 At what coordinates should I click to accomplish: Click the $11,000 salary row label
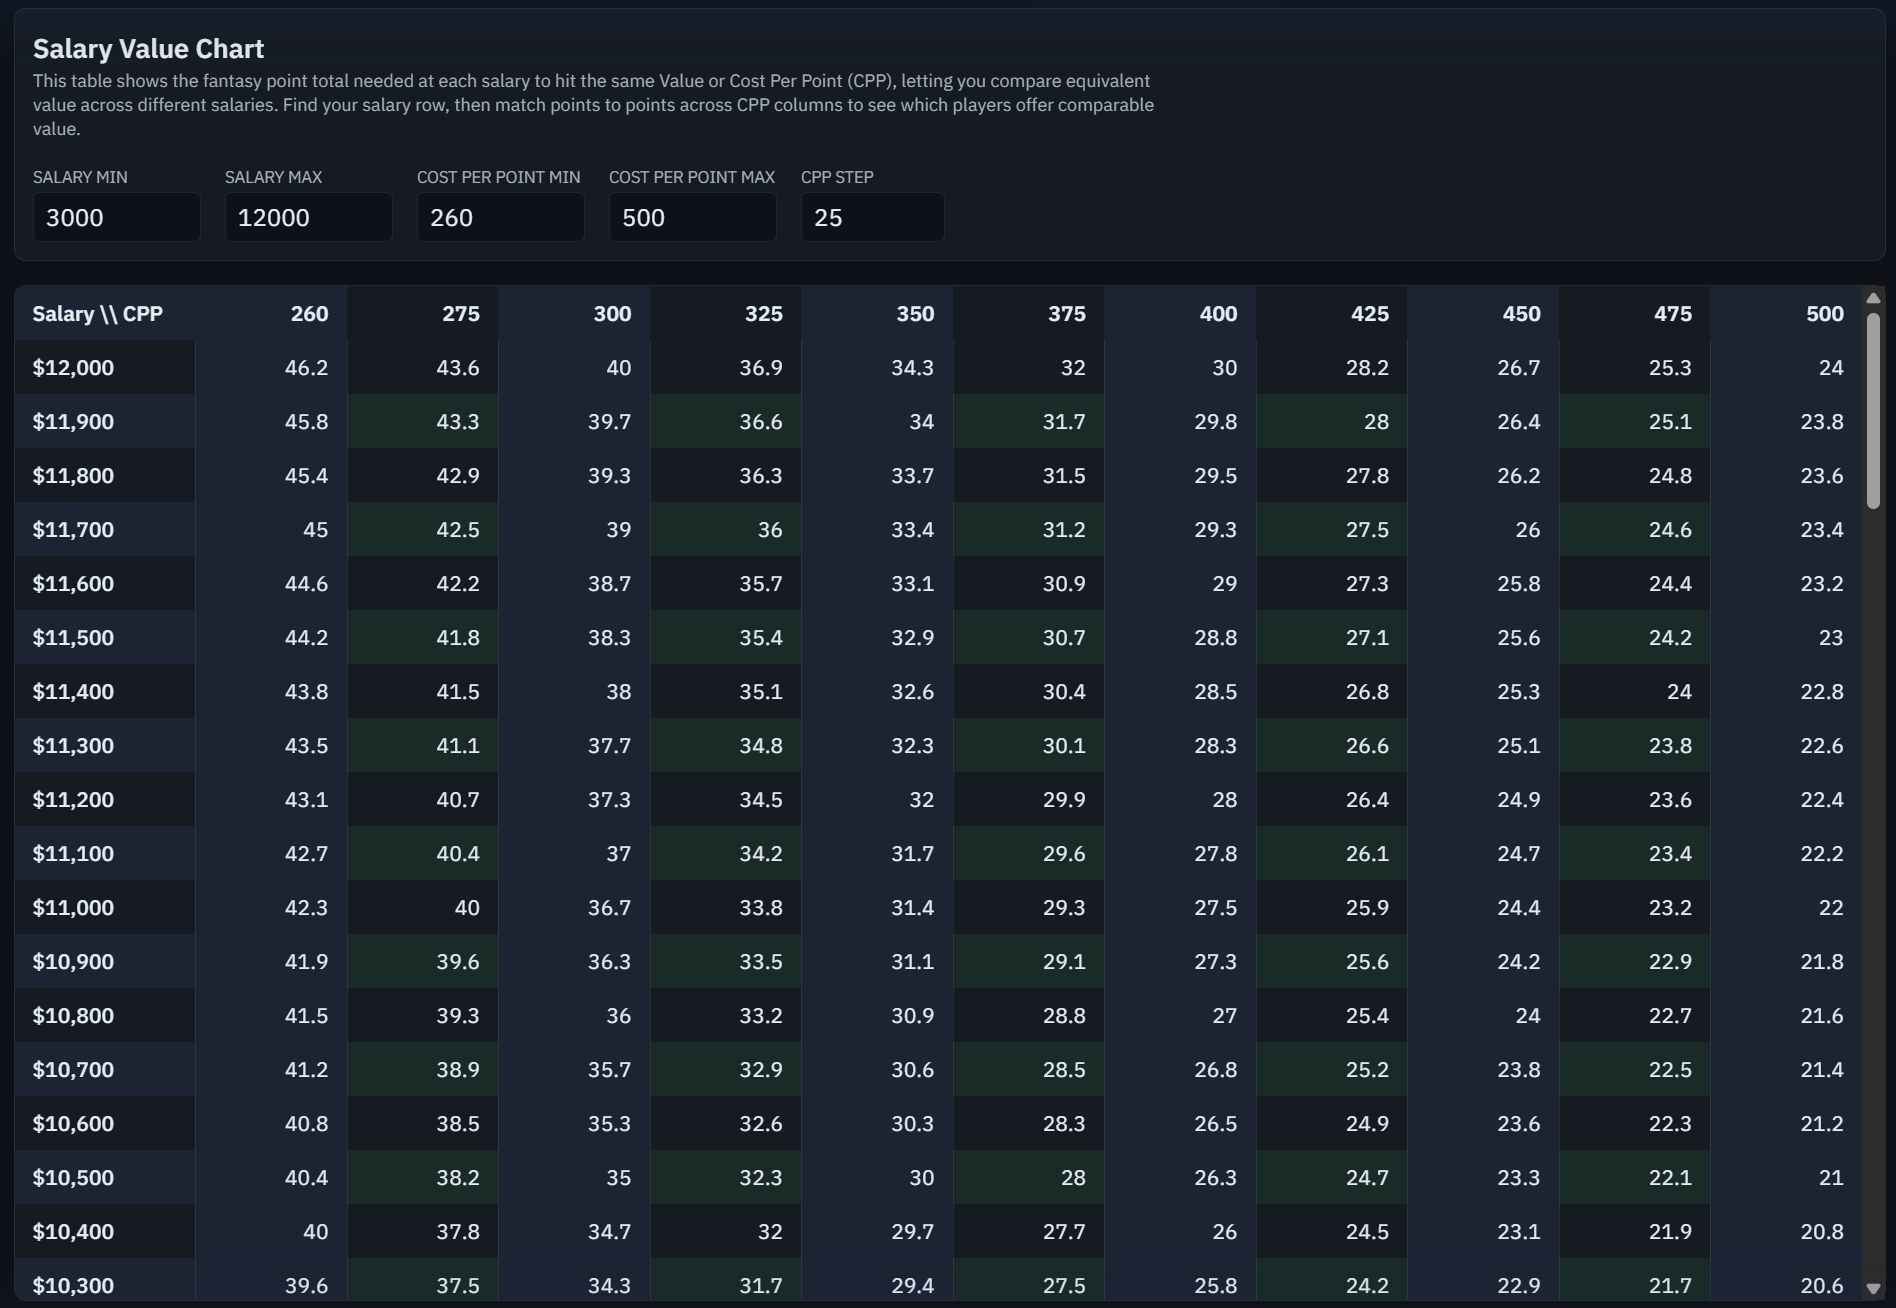click(x=105, y=907)
